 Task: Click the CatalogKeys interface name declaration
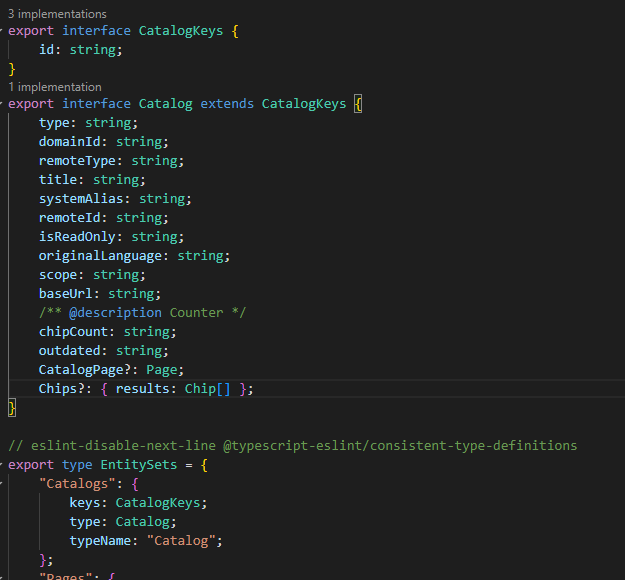[181, 31]
